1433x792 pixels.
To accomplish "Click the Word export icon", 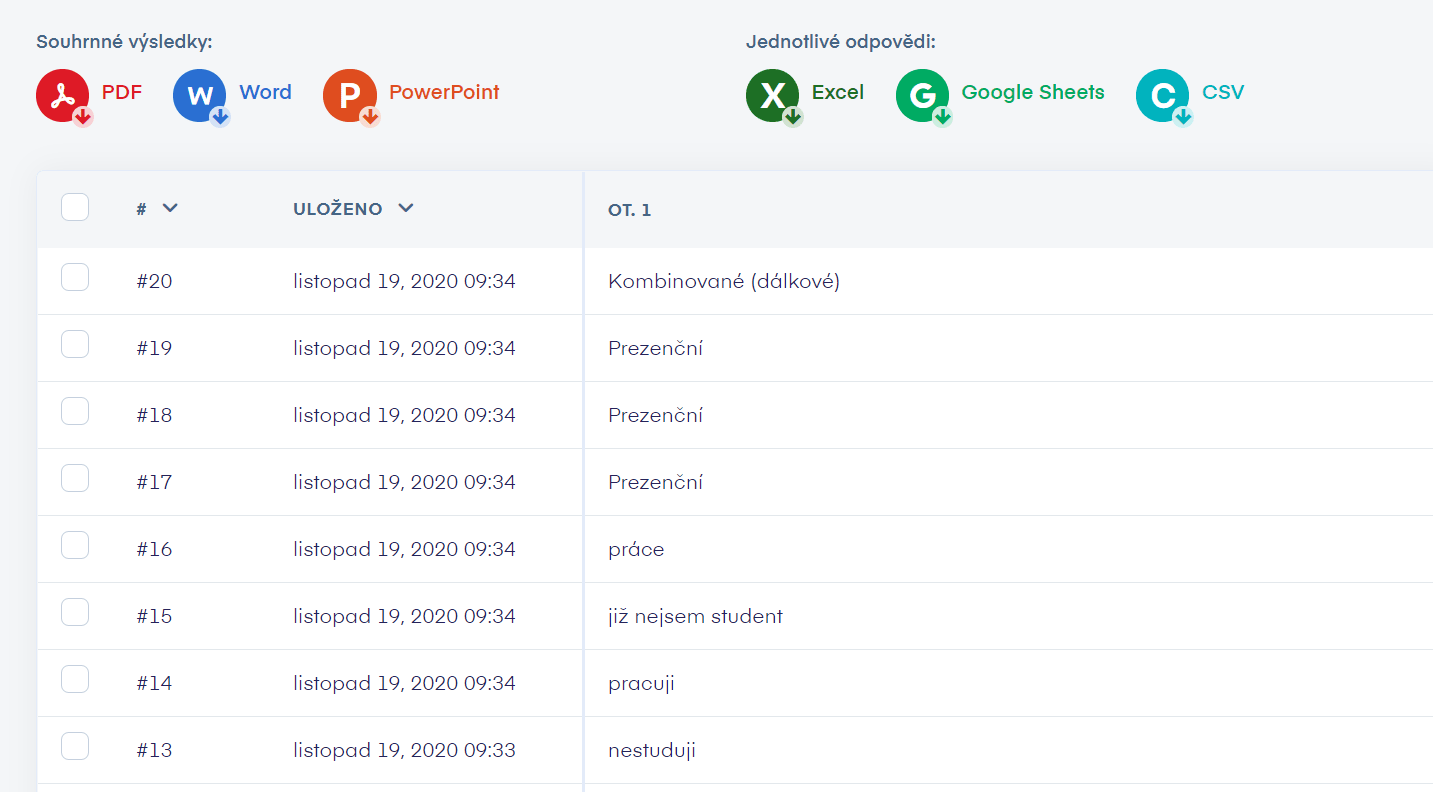I will 200,96.
